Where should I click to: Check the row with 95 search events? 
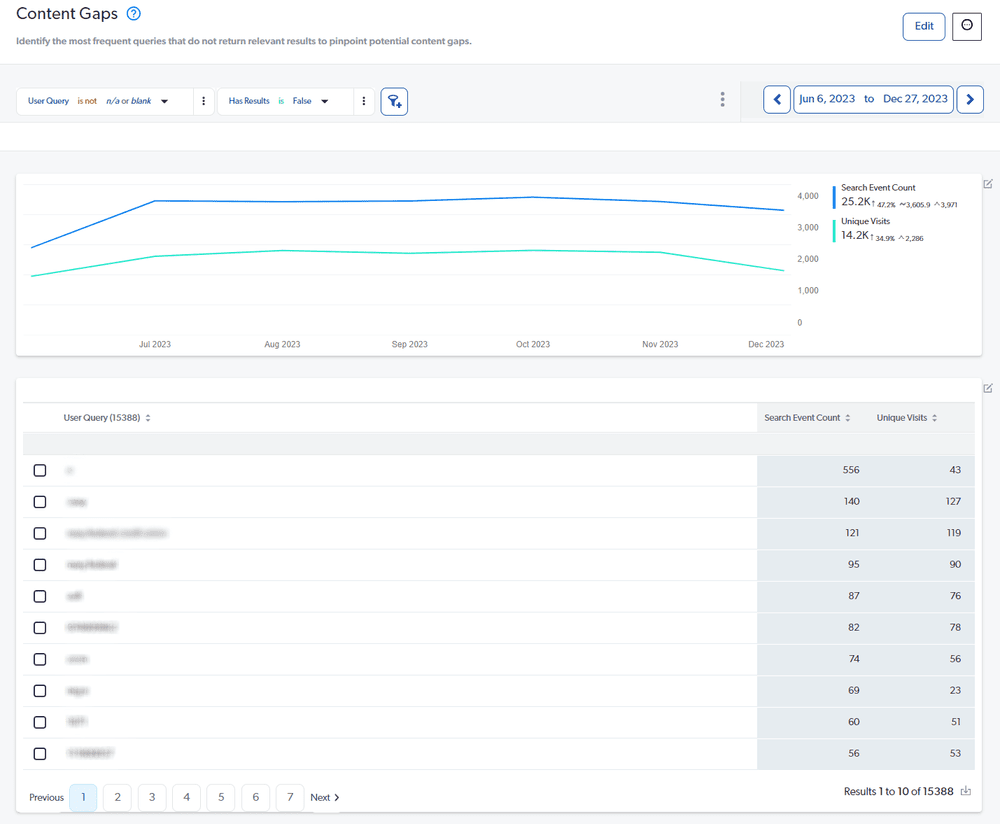point(40,564)
